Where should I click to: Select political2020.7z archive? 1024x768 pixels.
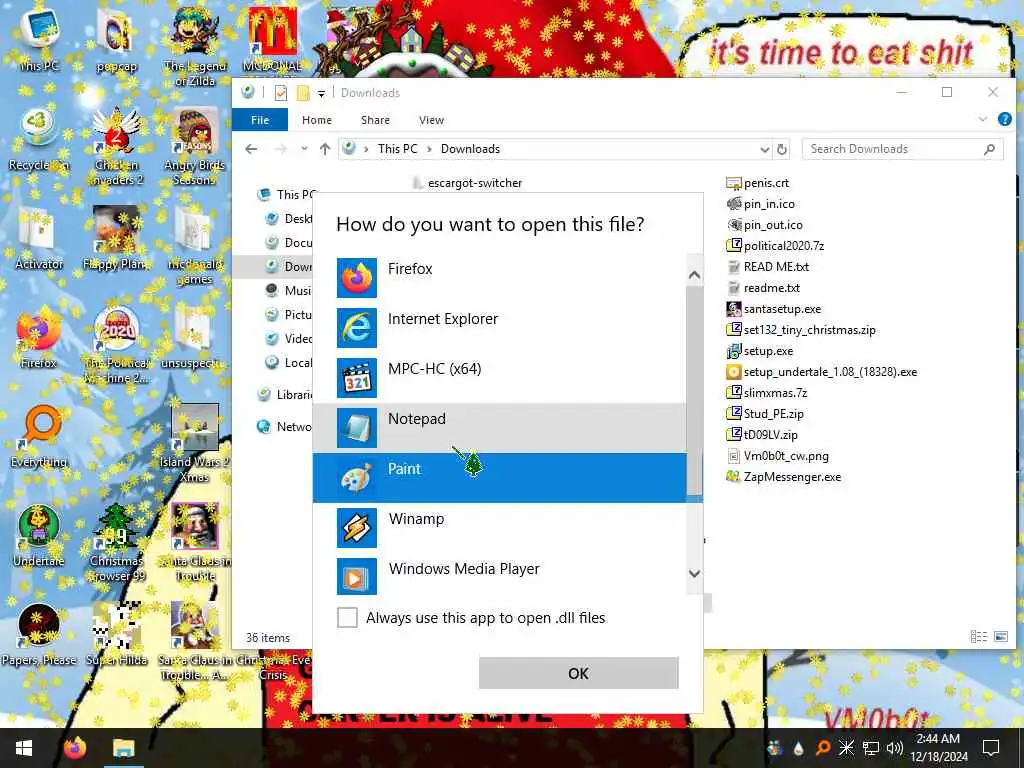pyautogui.click(x=775, y=246)
